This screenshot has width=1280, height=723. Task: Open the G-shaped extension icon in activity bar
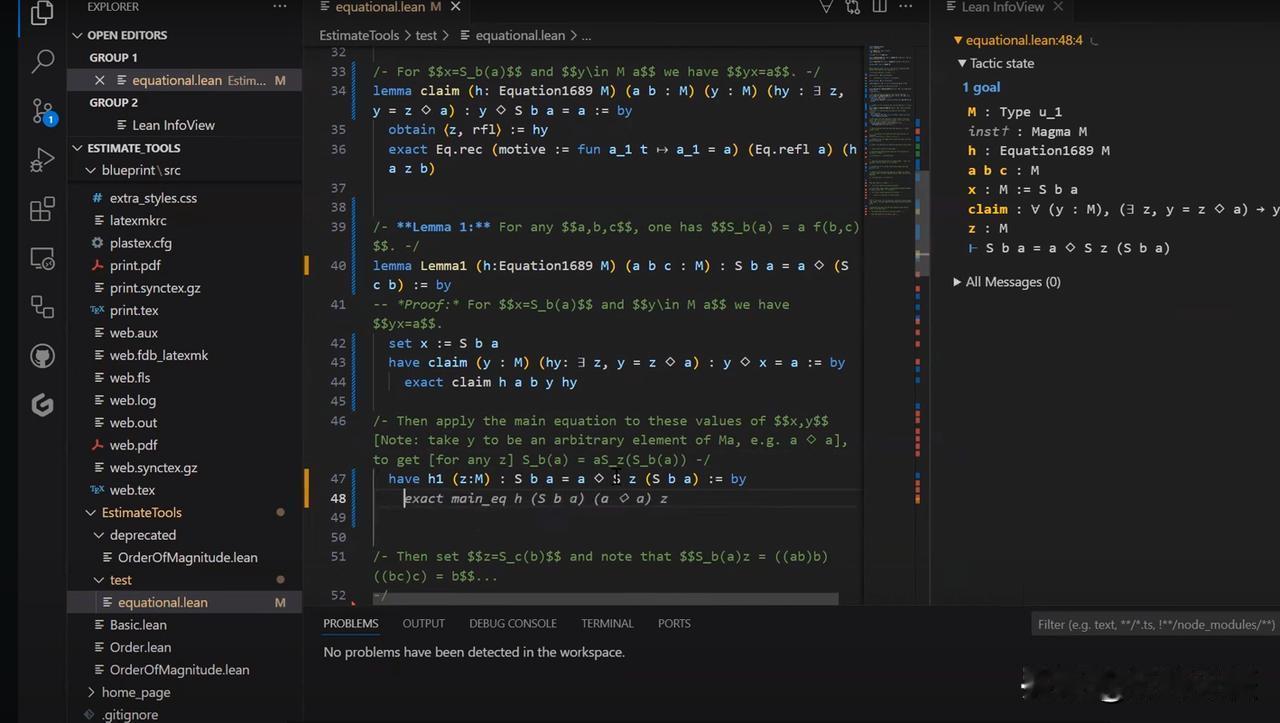click(42, 405)
